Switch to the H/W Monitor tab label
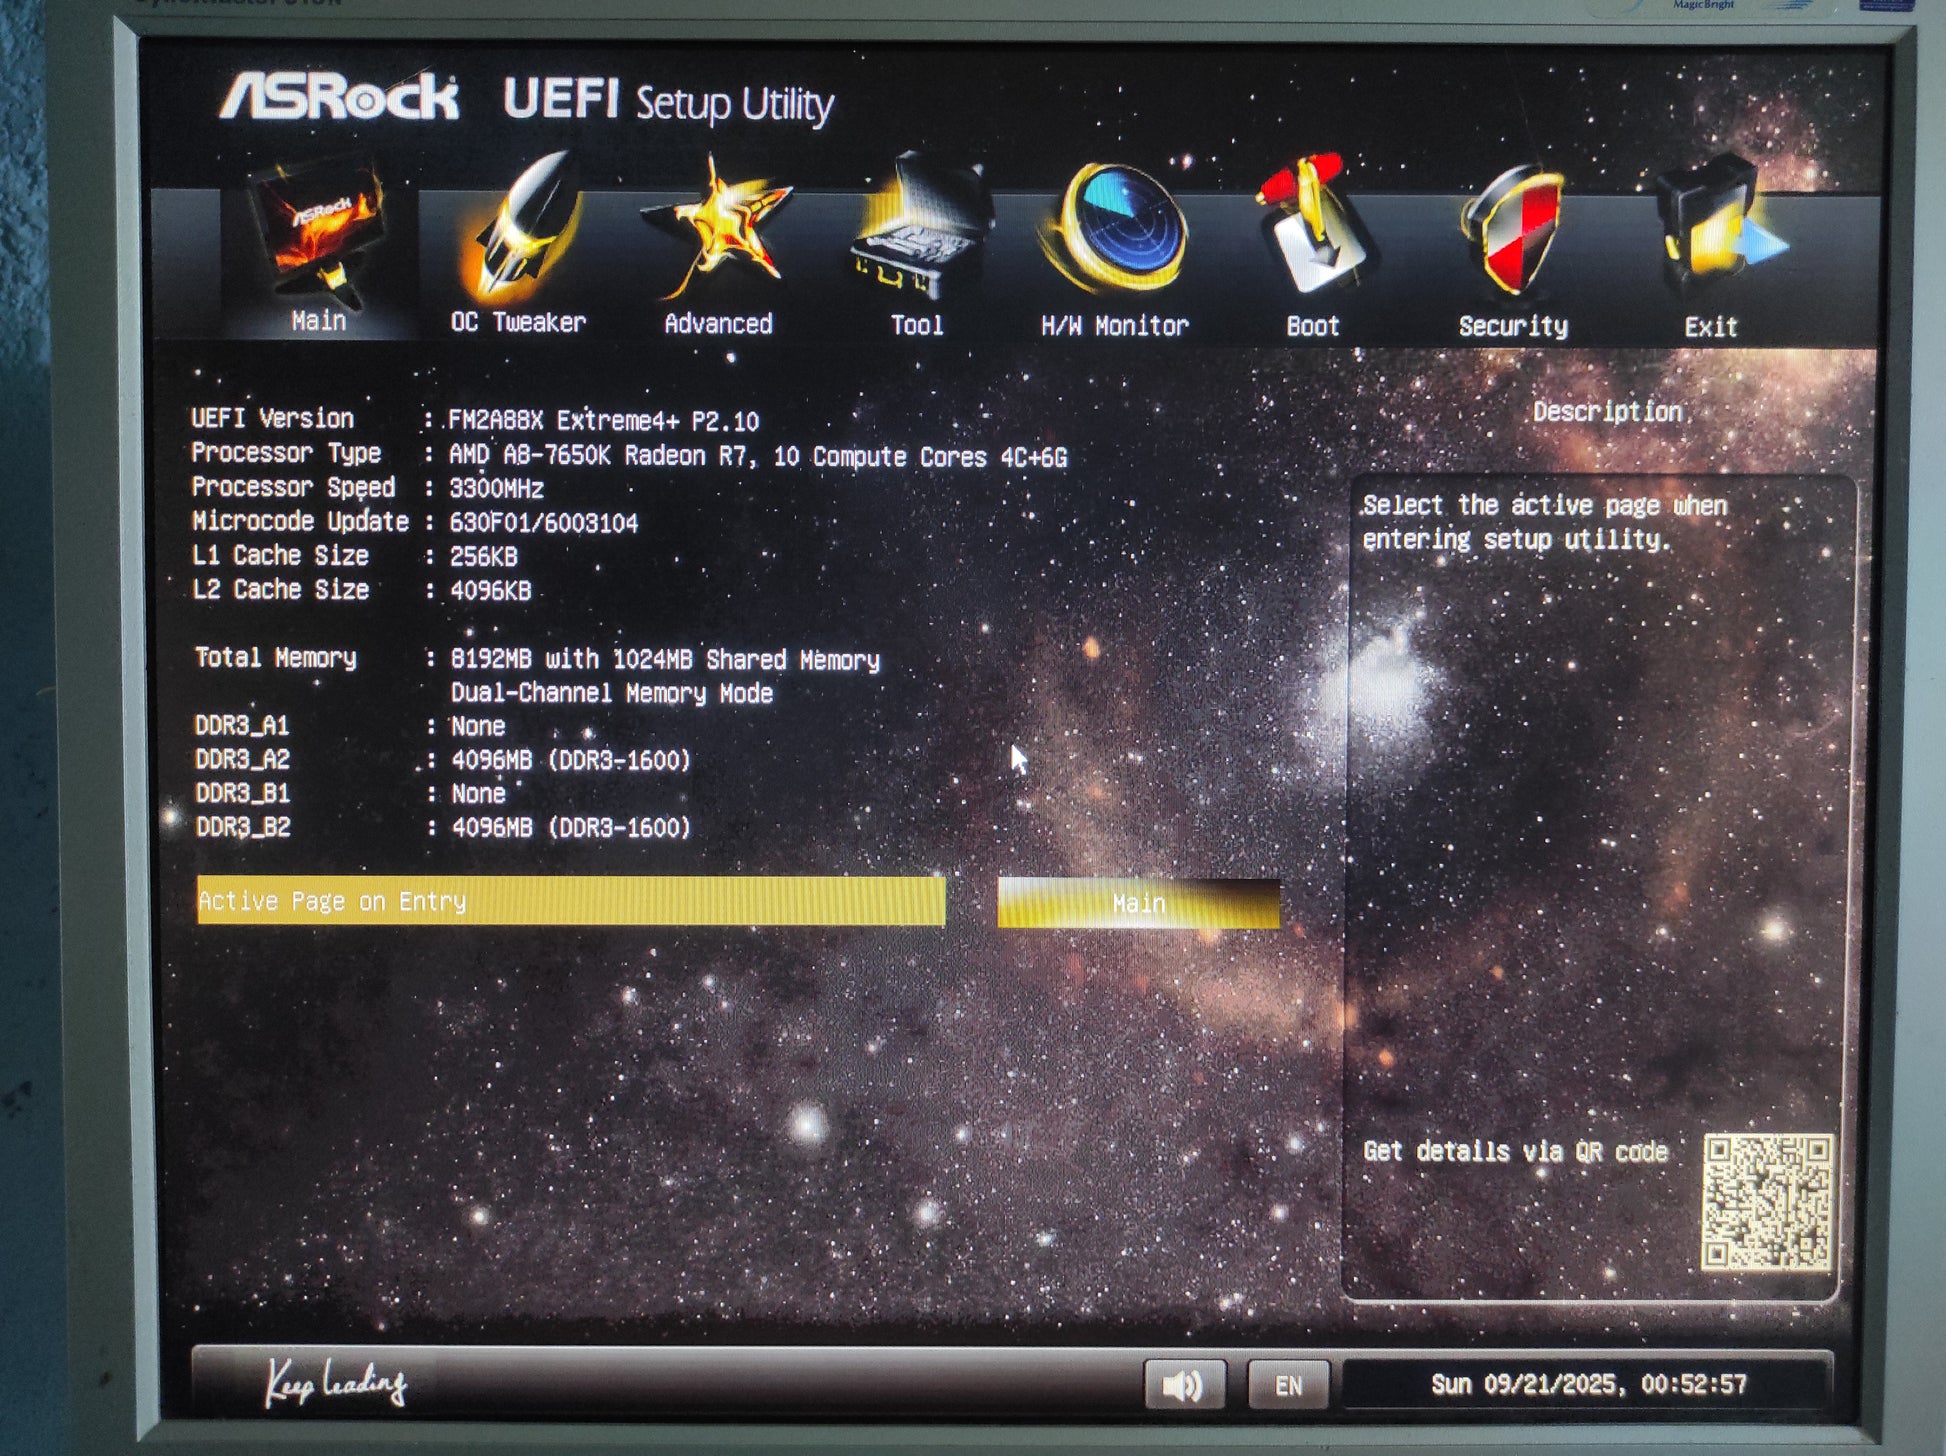 point(1115,326)
